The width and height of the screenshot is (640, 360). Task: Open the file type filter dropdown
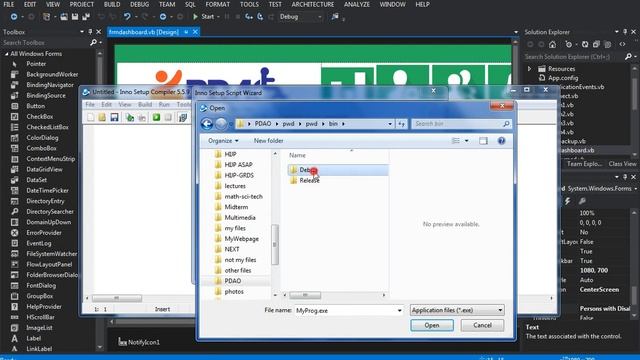click(457, 310)
